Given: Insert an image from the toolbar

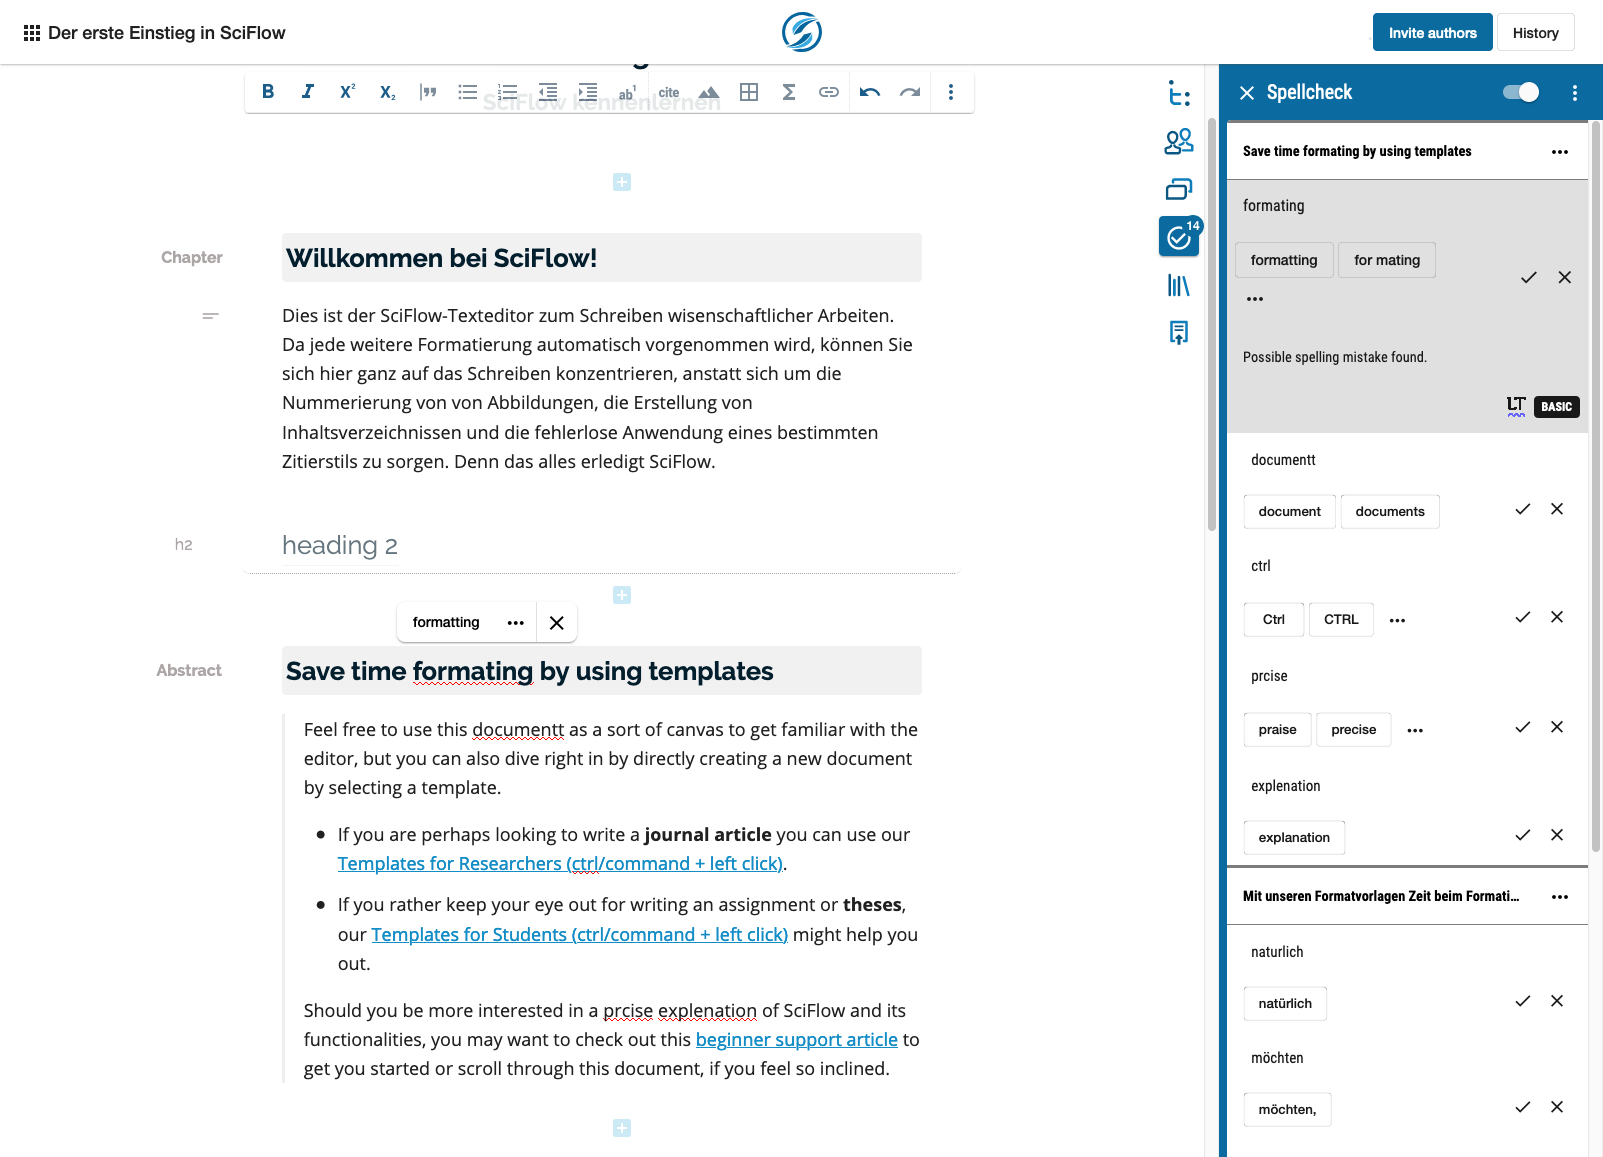Looking at the screenshot, I should 708,91.
